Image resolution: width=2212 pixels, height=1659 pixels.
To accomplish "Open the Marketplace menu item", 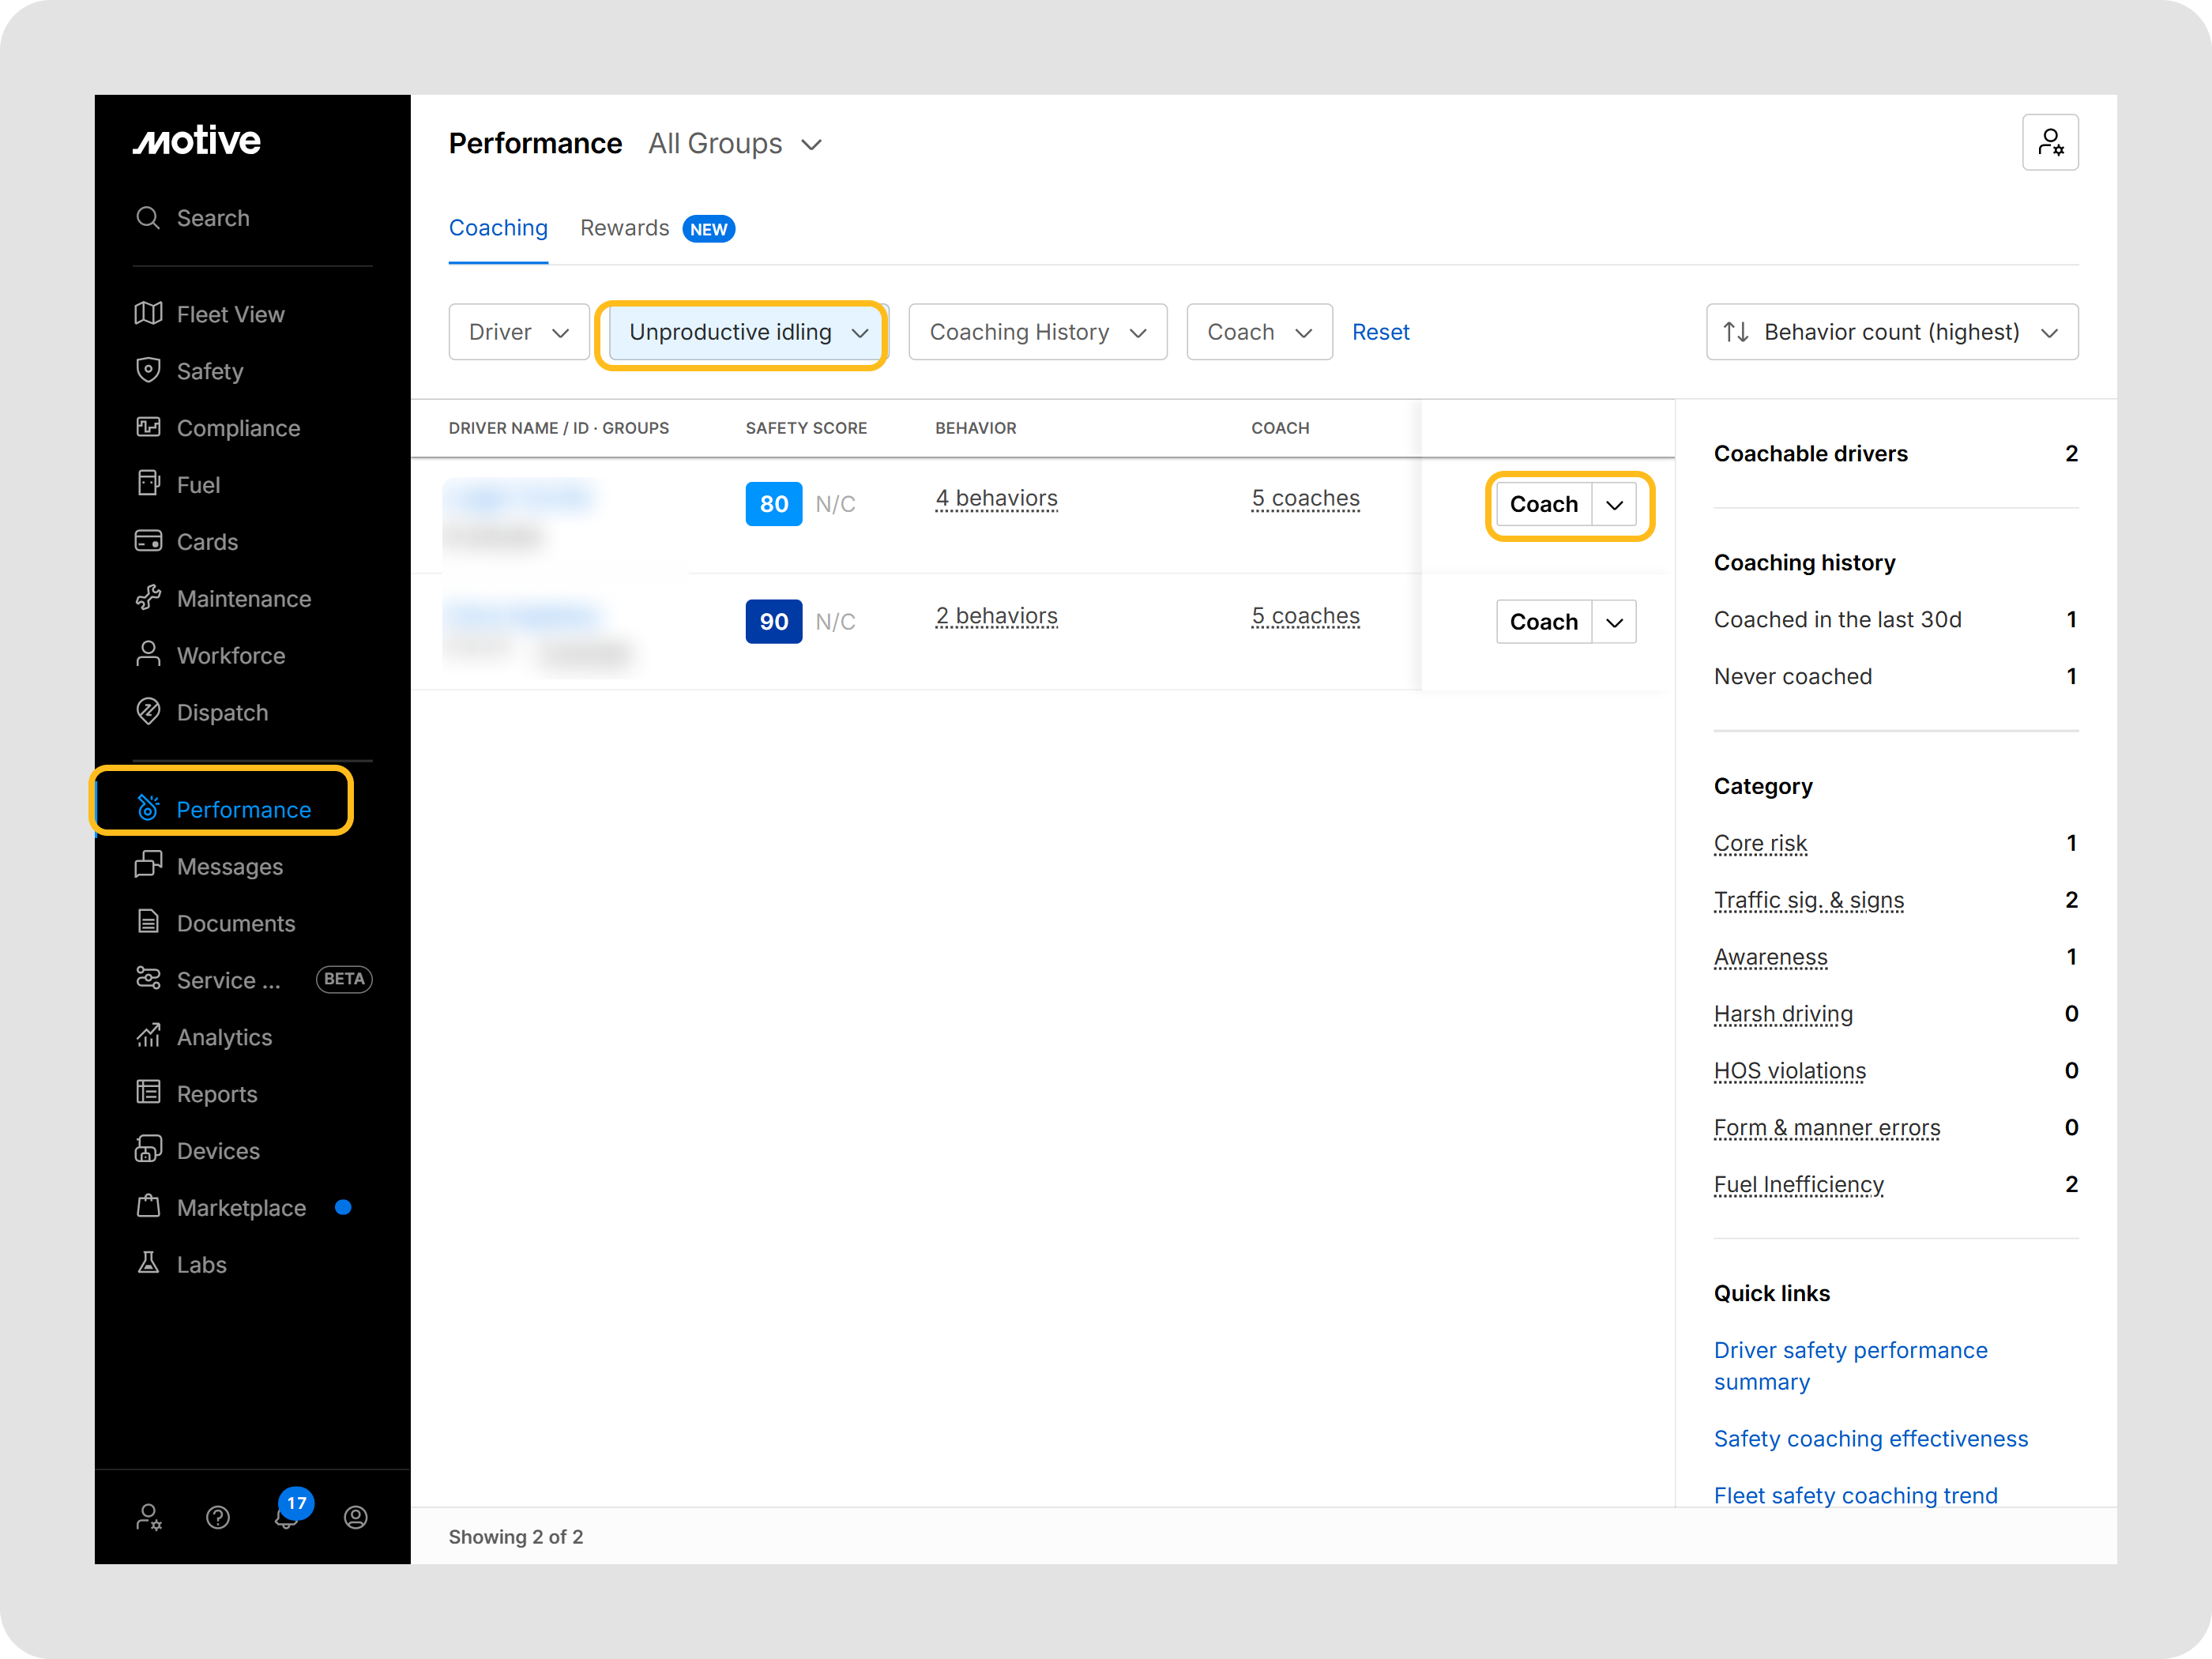I will [x=241, y=1208].
